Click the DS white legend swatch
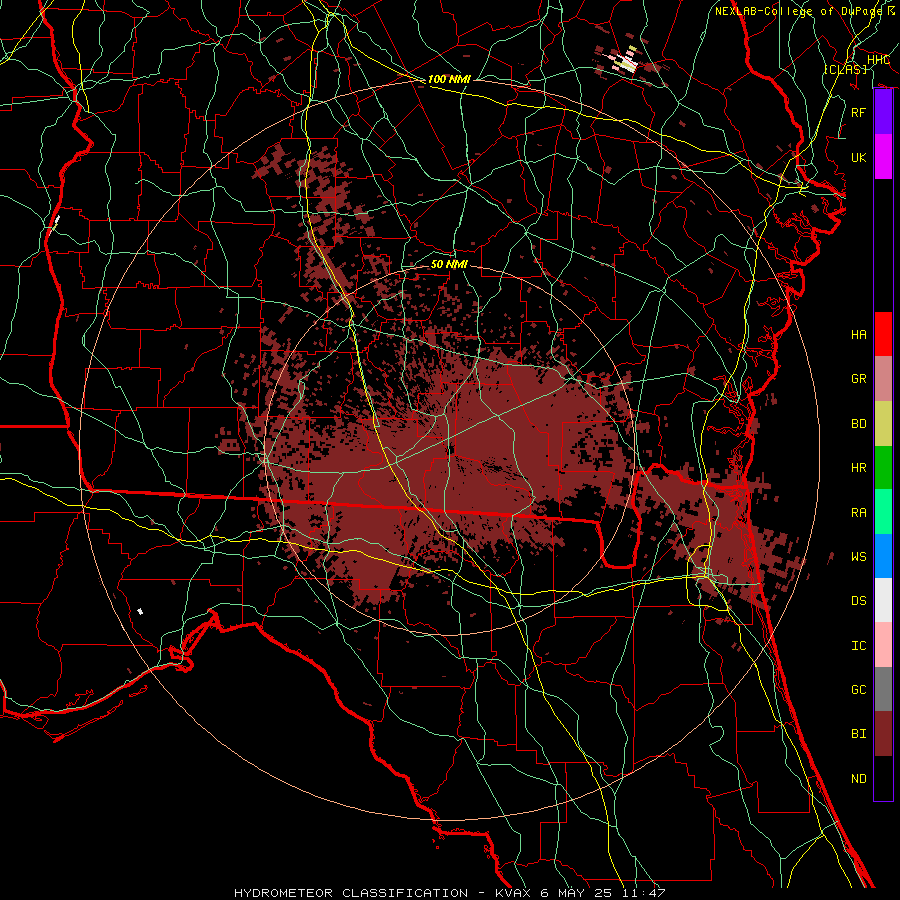 (883, 600)
